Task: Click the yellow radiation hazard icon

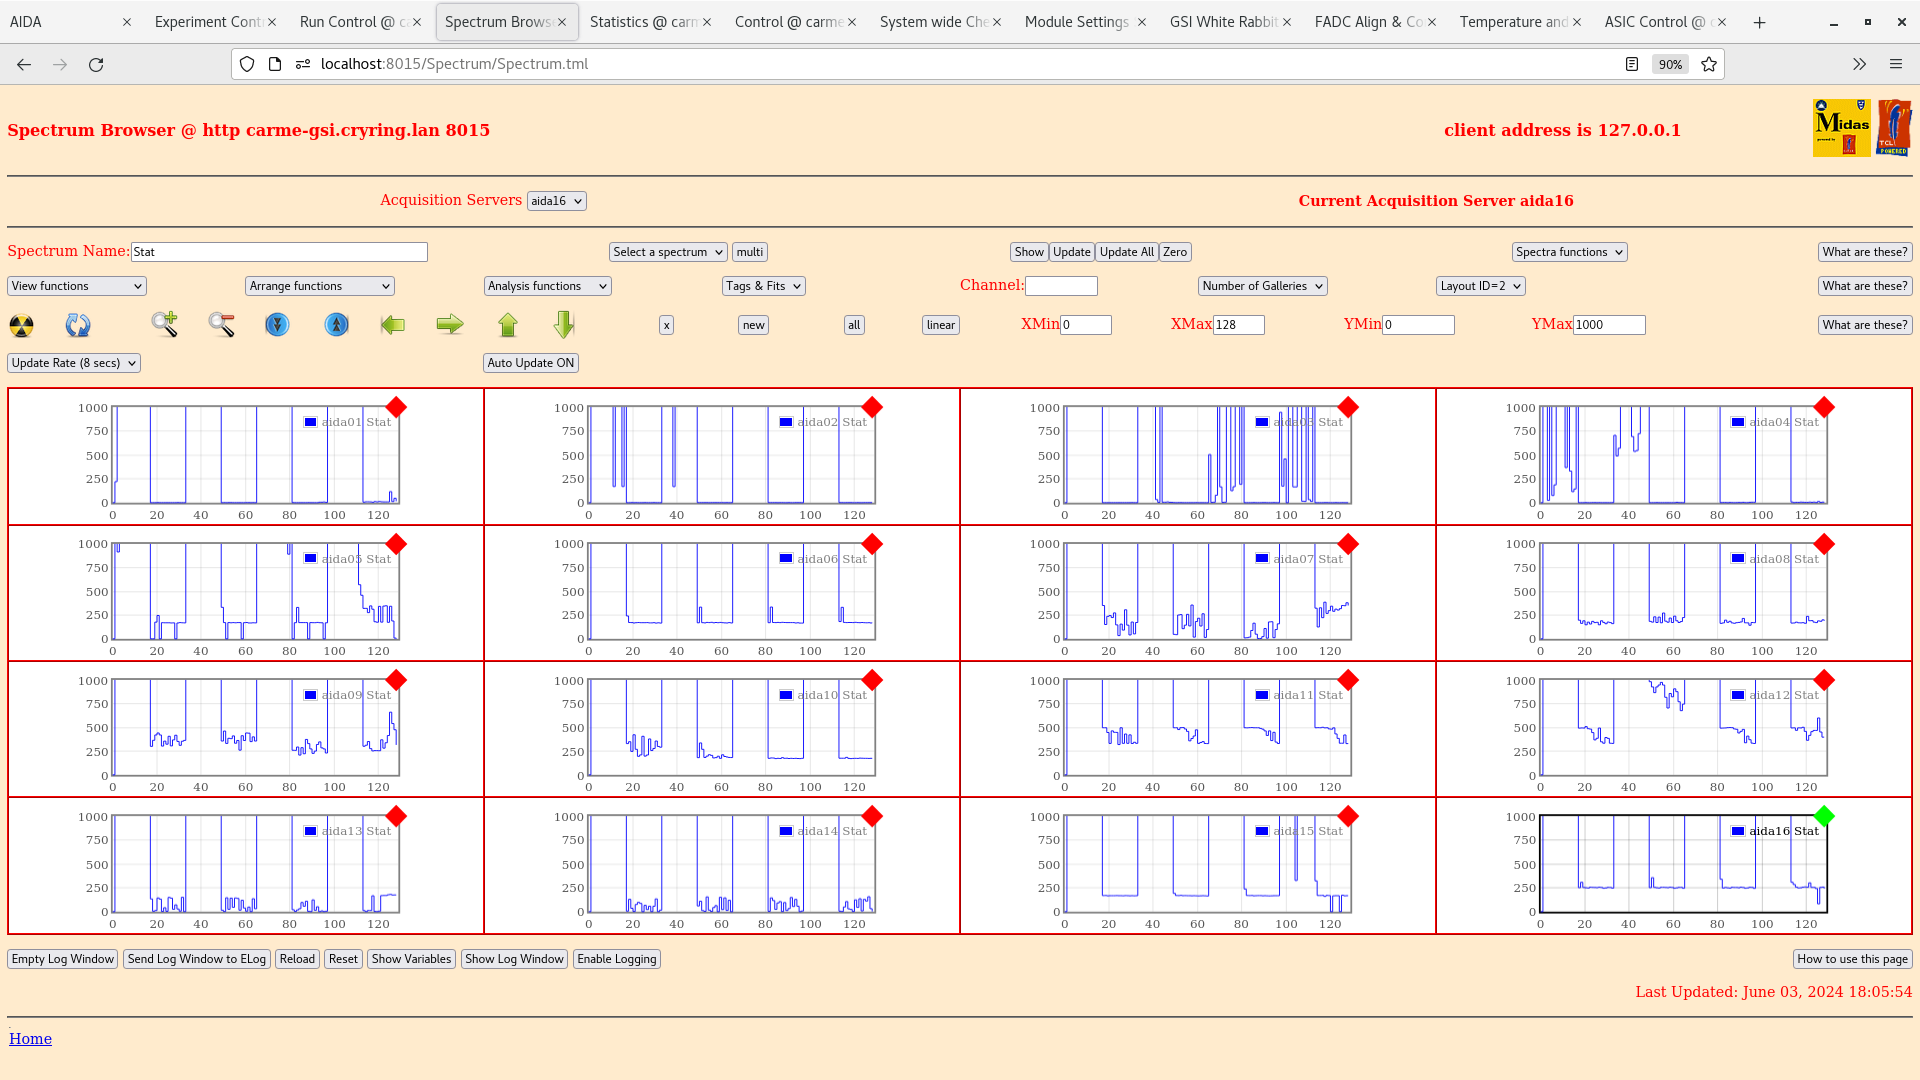Action: (21, 325)
